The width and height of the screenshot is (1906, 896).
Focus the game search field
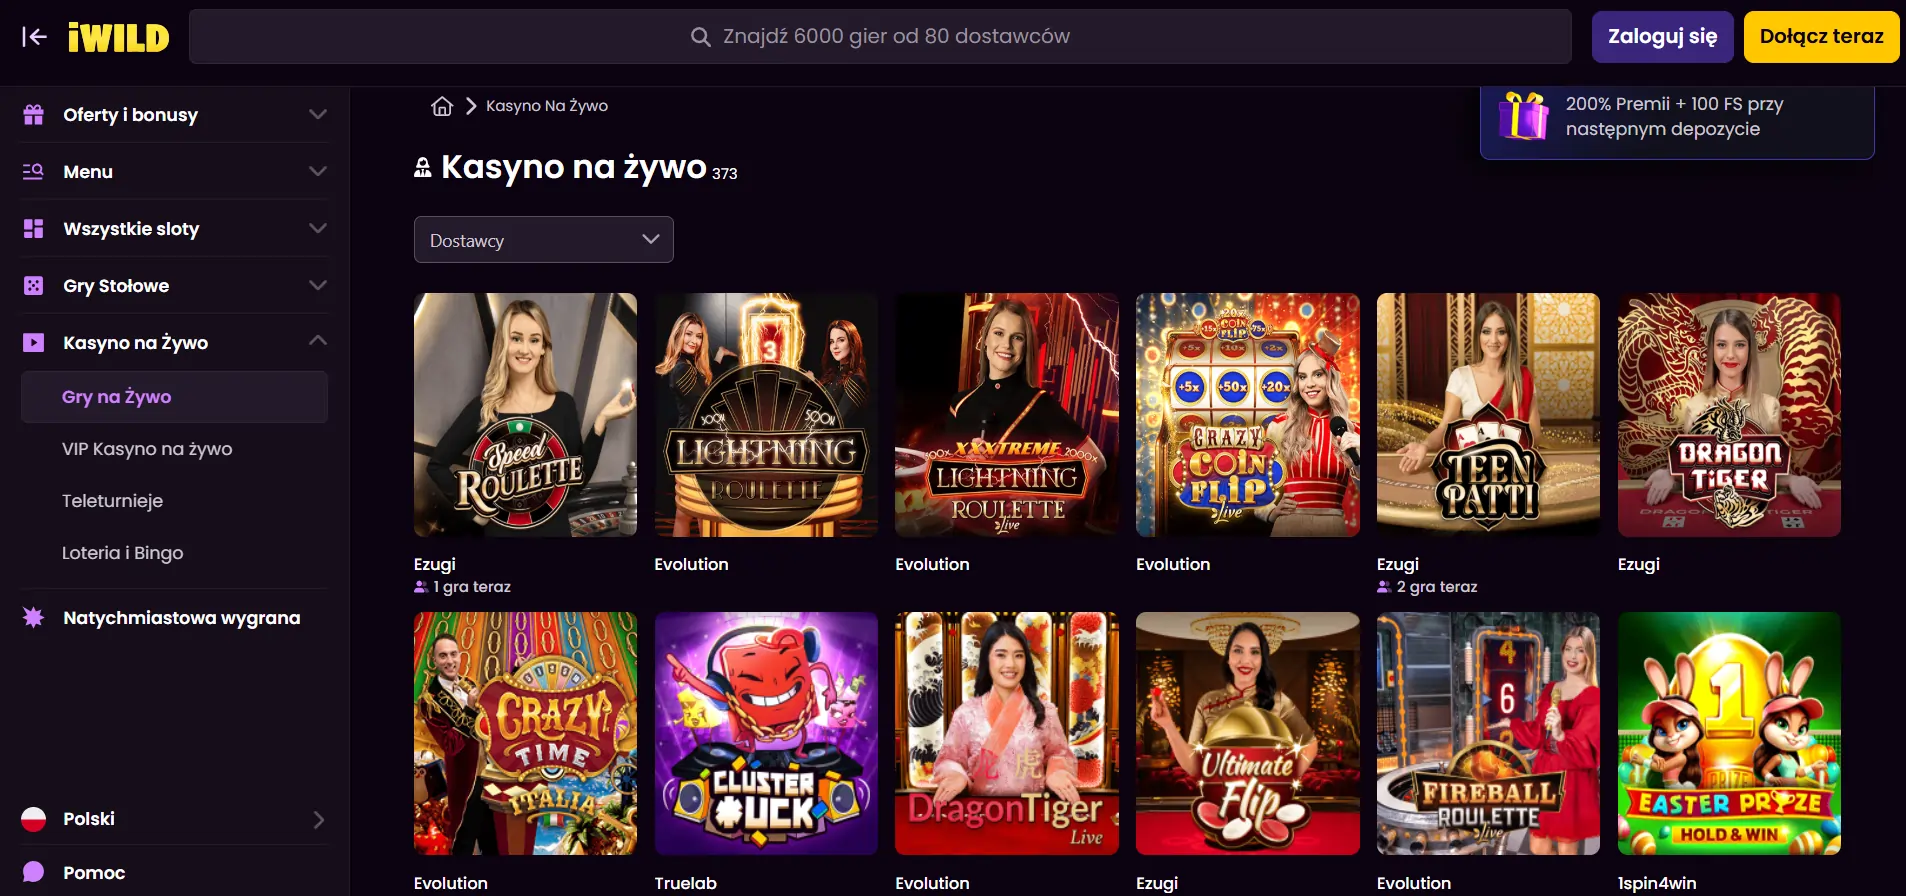click(880, 37)
